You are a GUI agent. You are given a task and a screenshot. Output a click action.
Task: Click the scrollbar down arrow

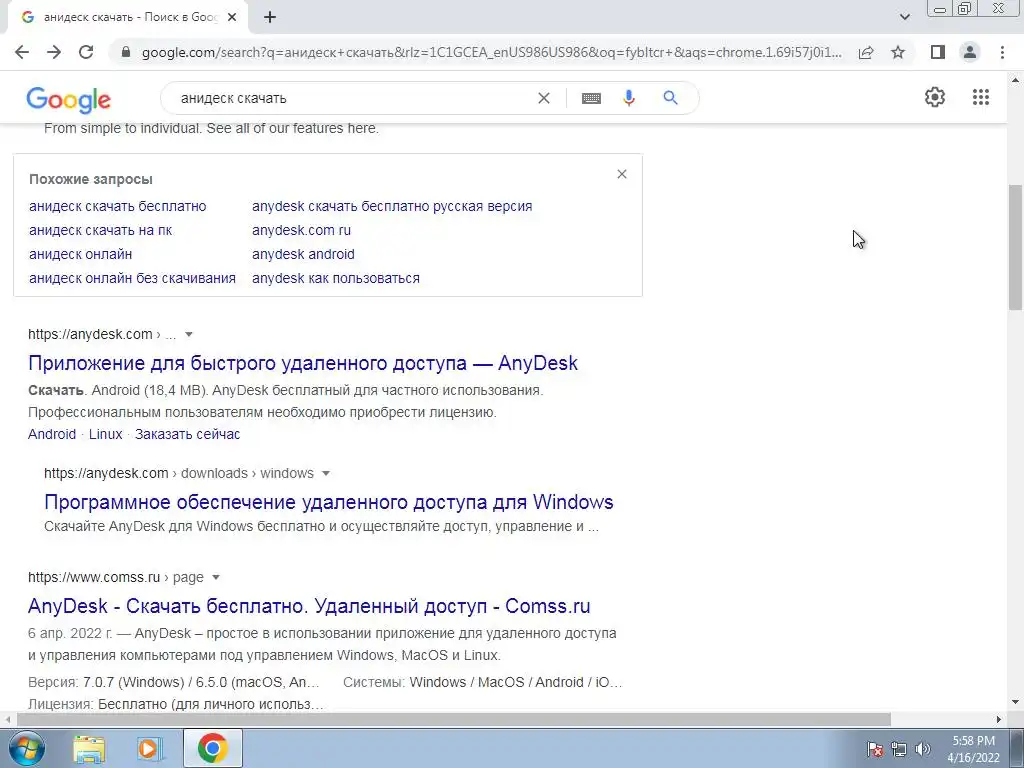click(1015, 703)
